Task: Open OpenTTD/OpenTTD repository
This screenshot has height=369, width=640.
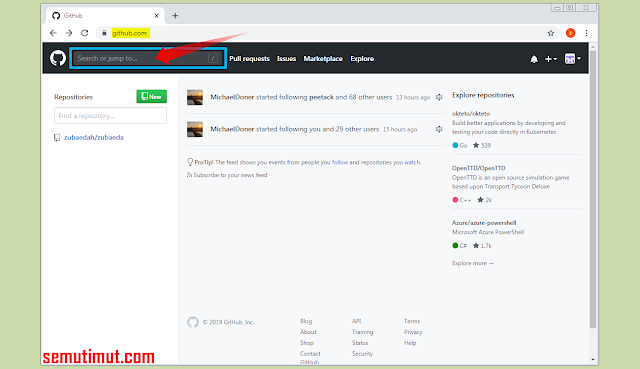Action: (x=478, y=168)
